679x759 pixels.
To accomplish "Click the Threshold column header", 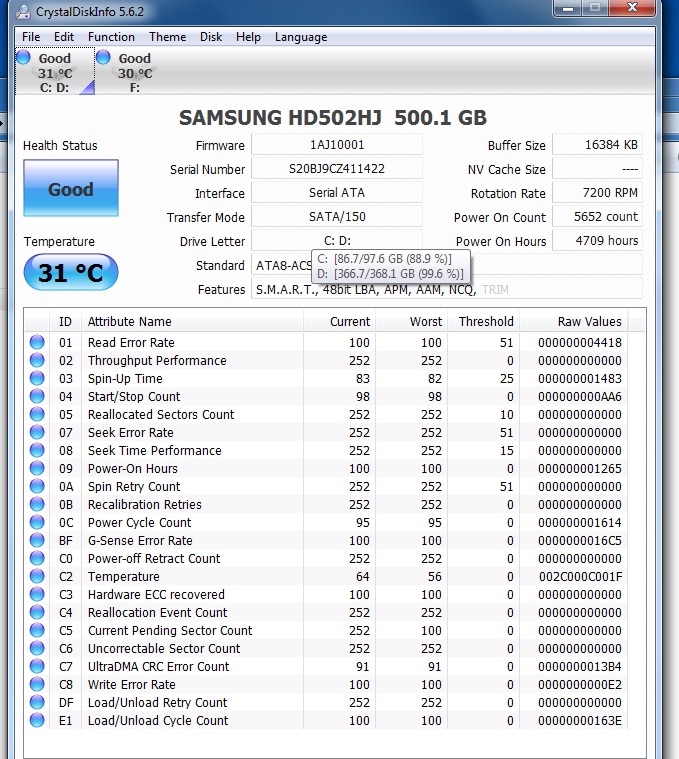I will (x=483, y=321).
